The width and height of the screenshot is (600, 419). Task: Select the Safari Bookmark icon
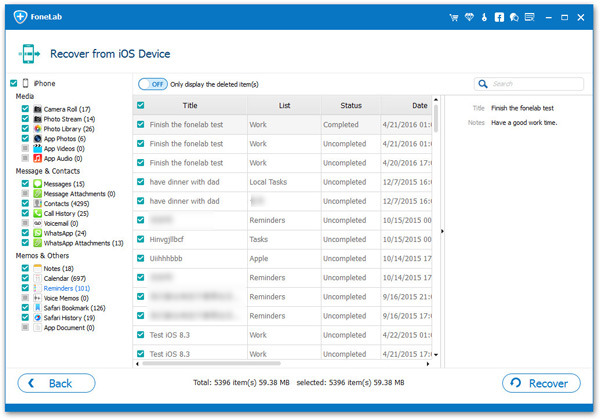click(38, 308)
